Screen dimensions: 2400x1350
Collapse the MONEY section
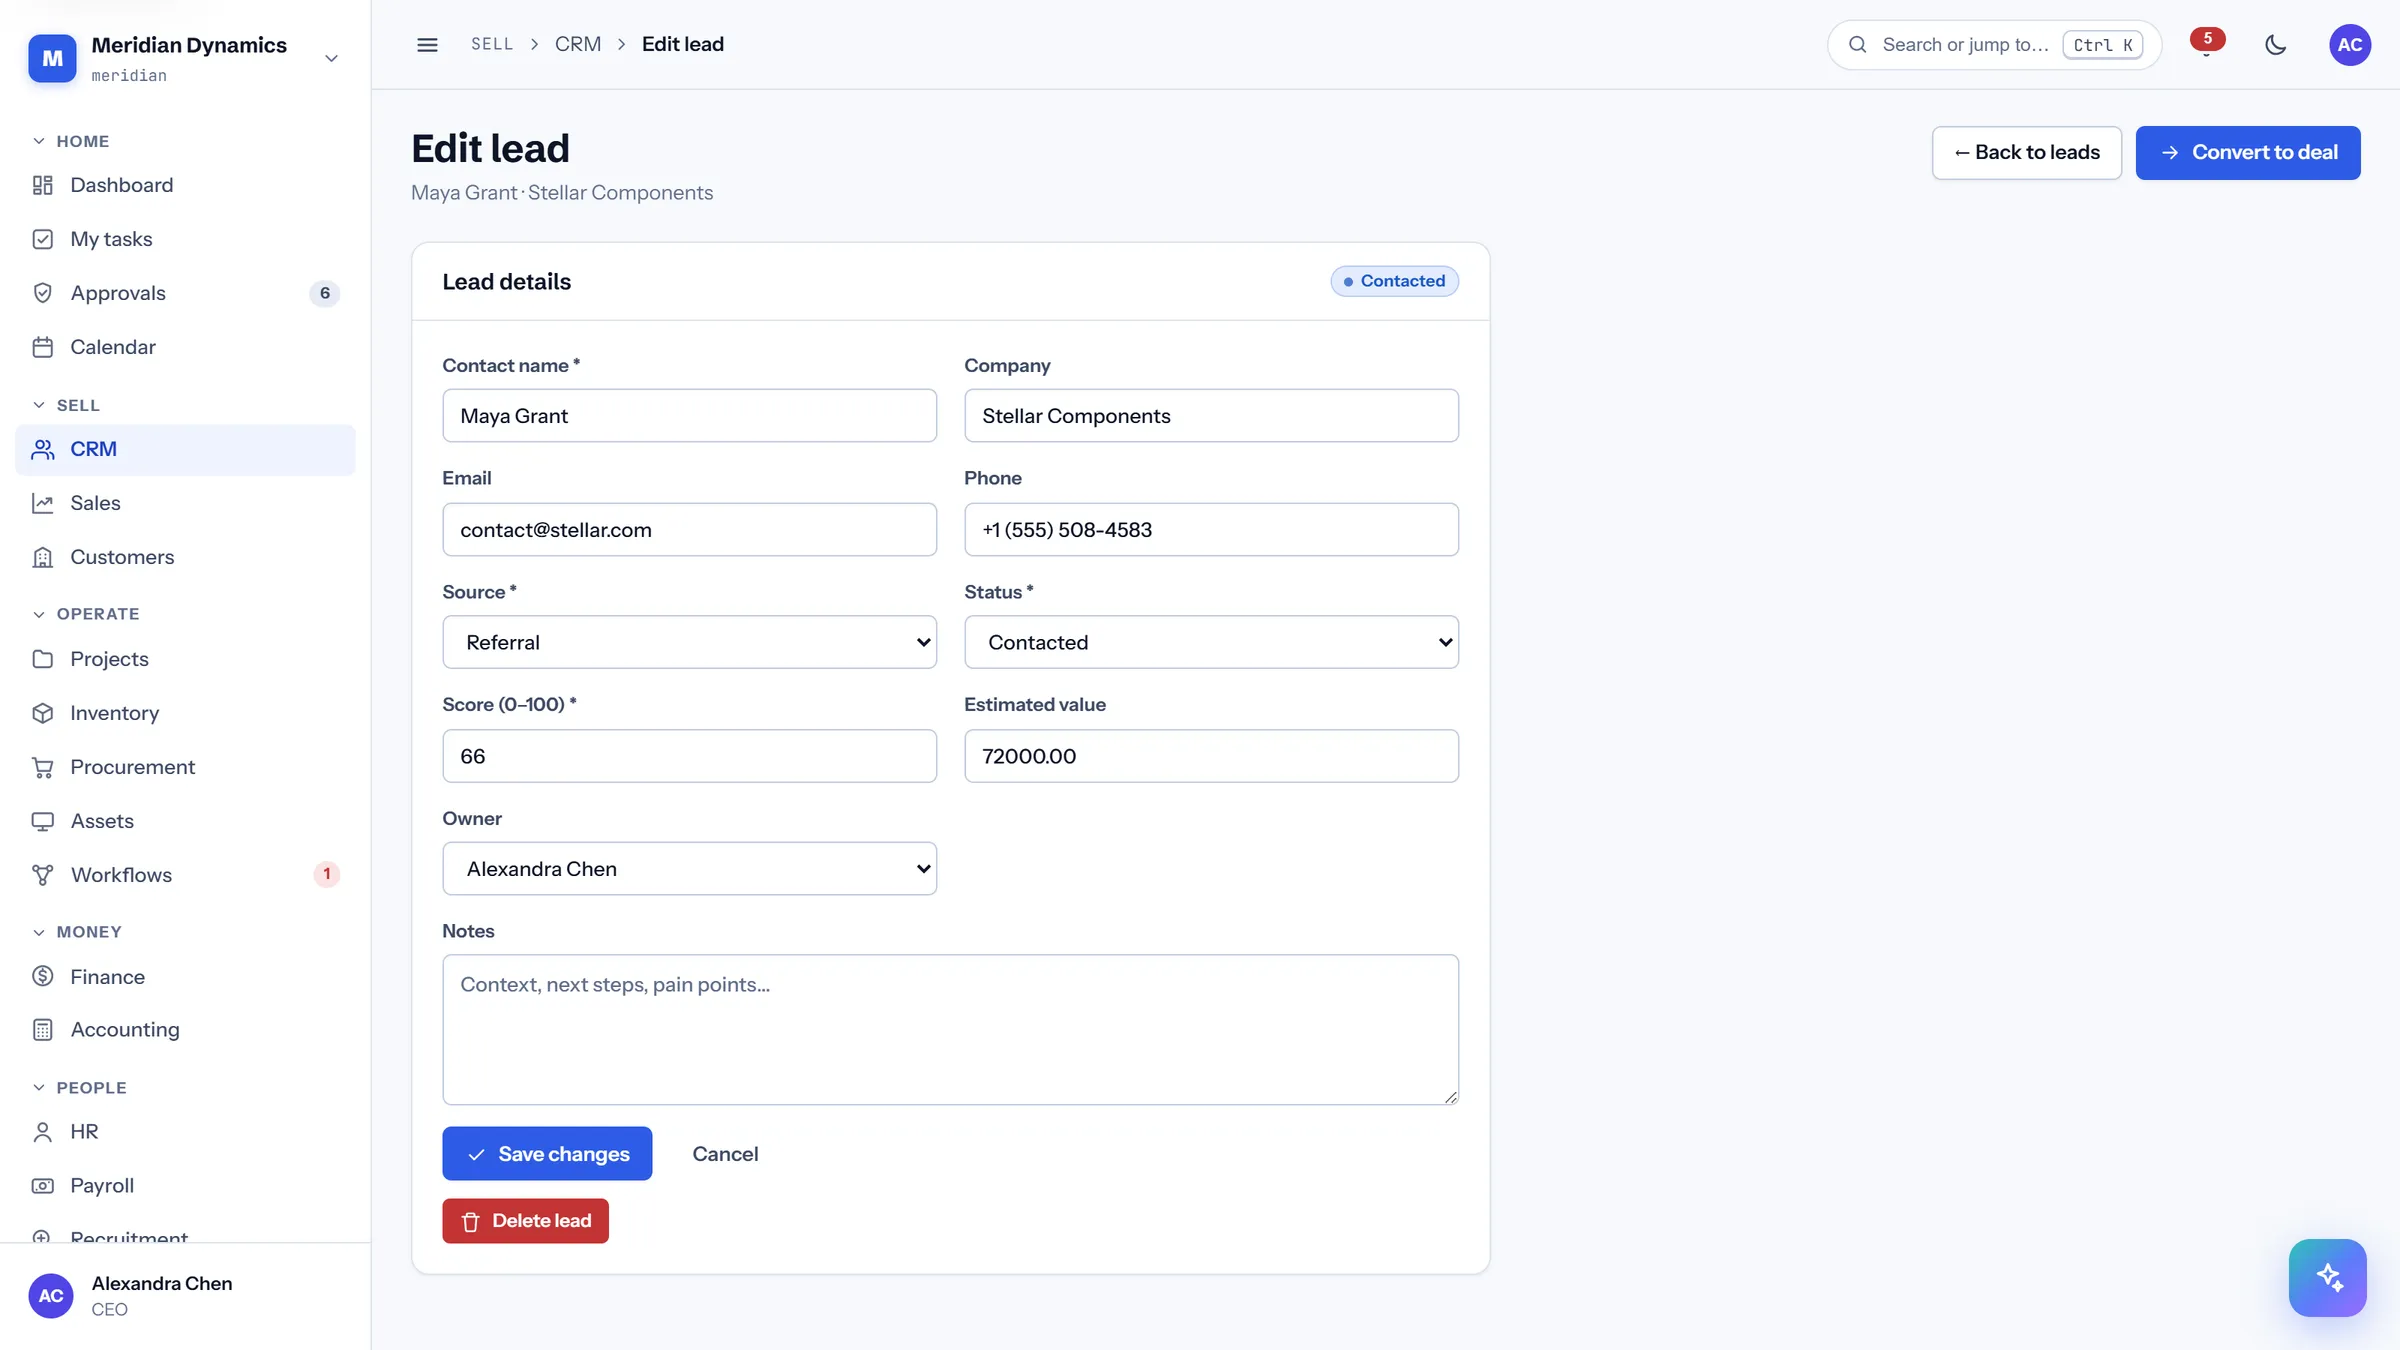tap(77, 932)
